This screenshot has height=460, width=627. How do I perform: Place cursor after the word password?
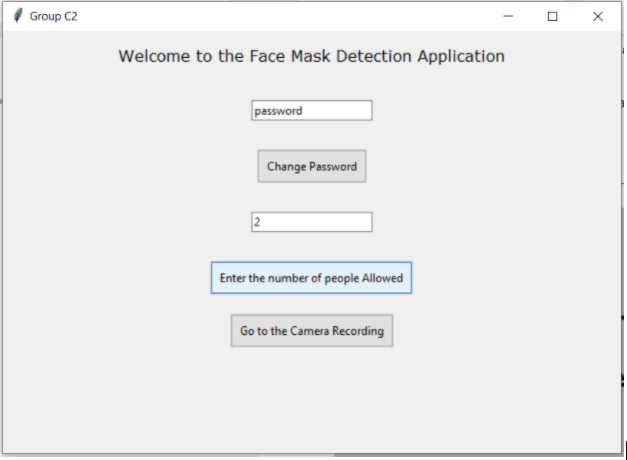(x=303, y=111)
